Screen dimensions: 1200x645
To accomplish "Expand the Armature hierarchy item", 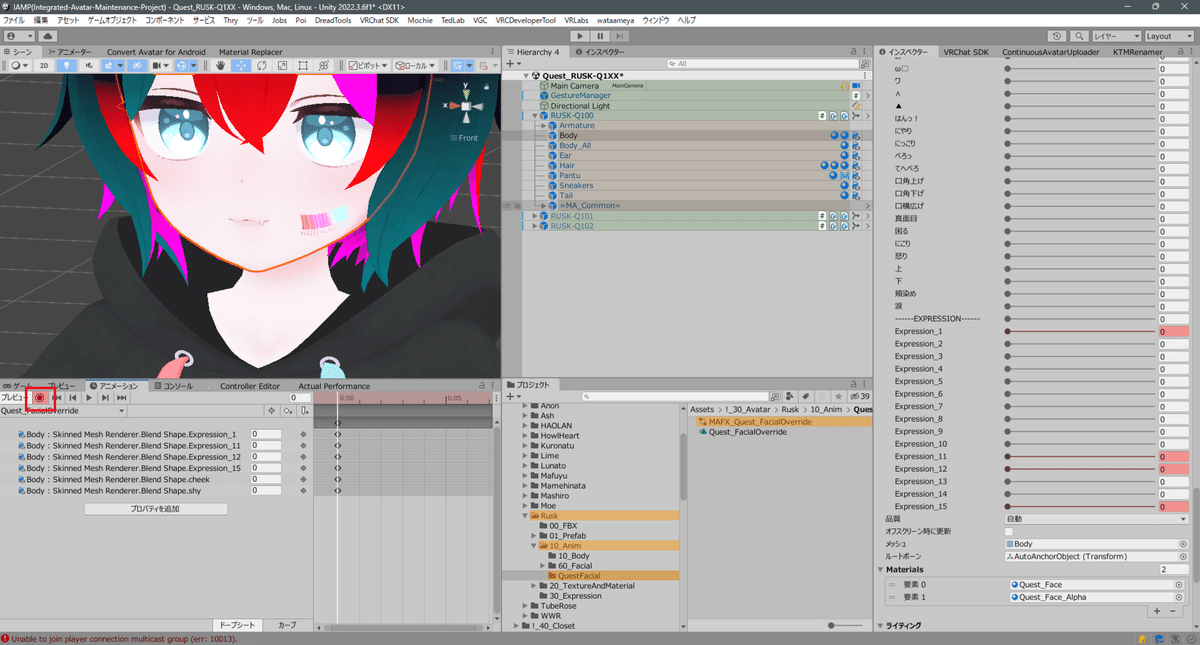I will tap(543, 126).
